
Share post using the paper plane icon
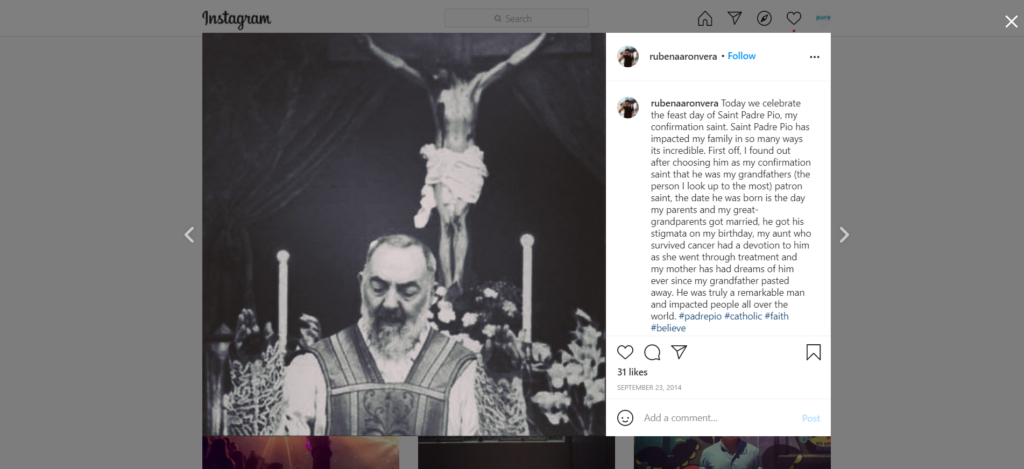(679, 352)
